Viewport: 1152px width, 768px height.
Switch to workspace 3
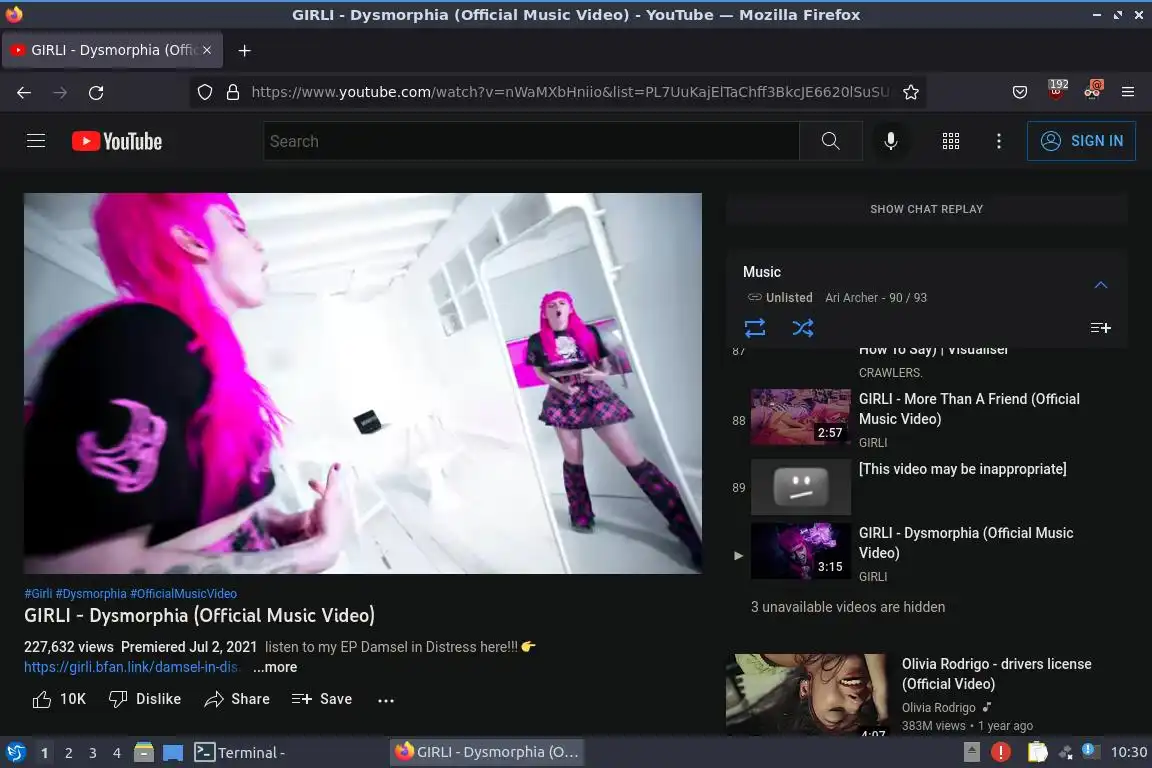(x=93, y=753)
